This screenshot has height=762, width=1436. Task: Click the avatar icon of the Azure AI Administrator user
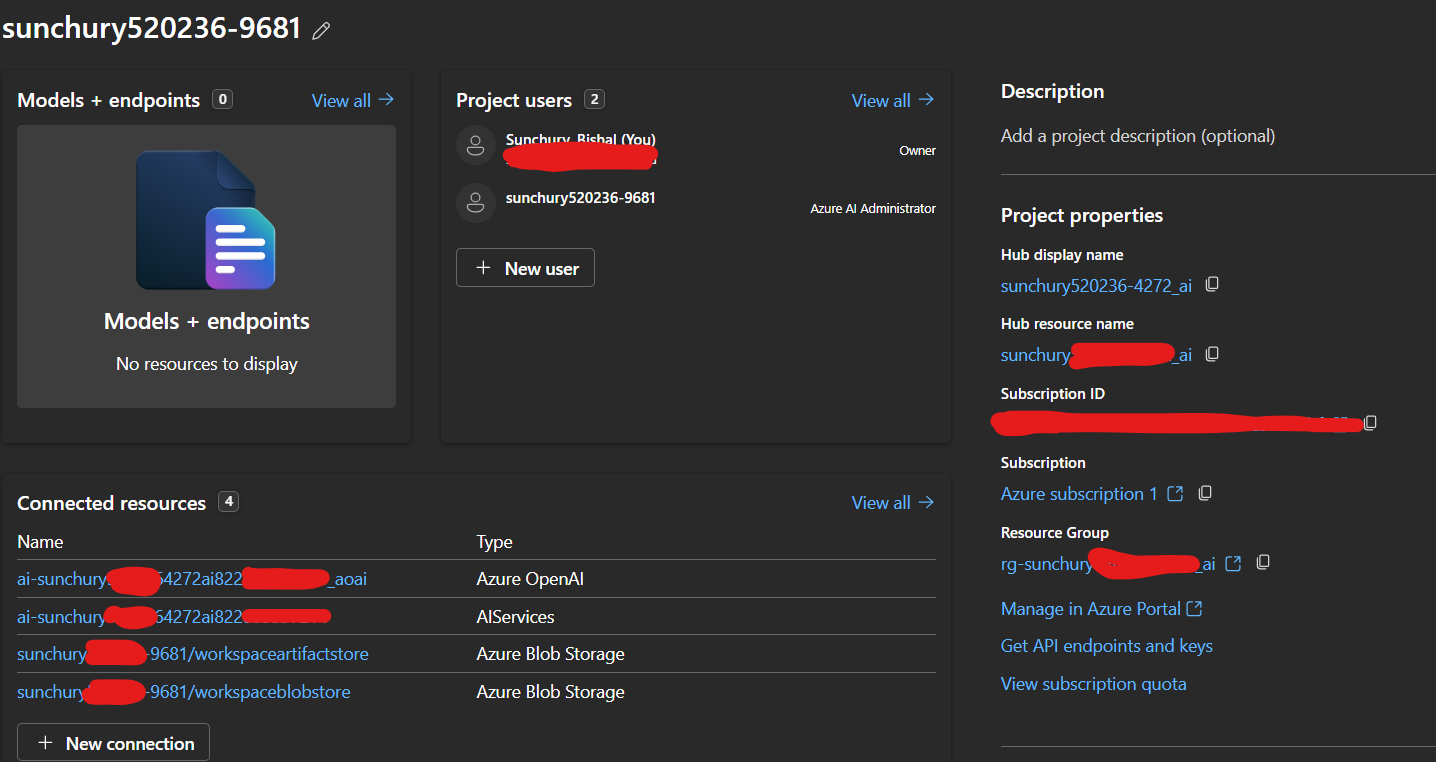(476, 203)
